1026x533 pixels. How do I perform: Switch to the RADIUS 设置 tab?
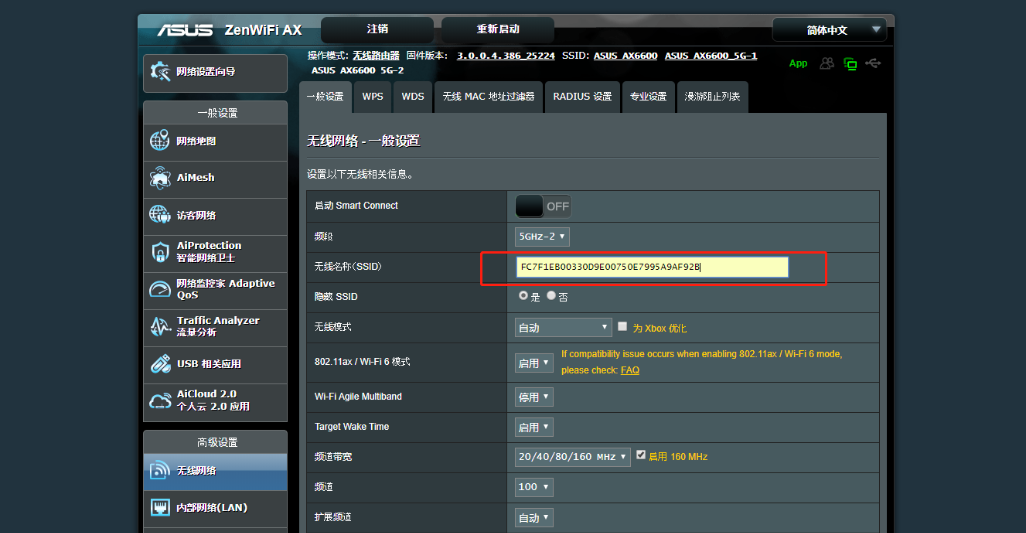coord(582,97)
